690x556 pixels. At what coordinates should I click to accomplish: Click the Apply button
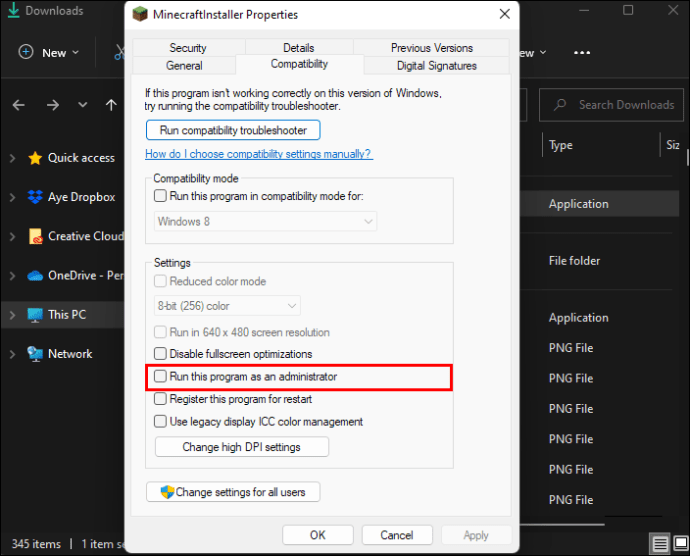point(476,535)
